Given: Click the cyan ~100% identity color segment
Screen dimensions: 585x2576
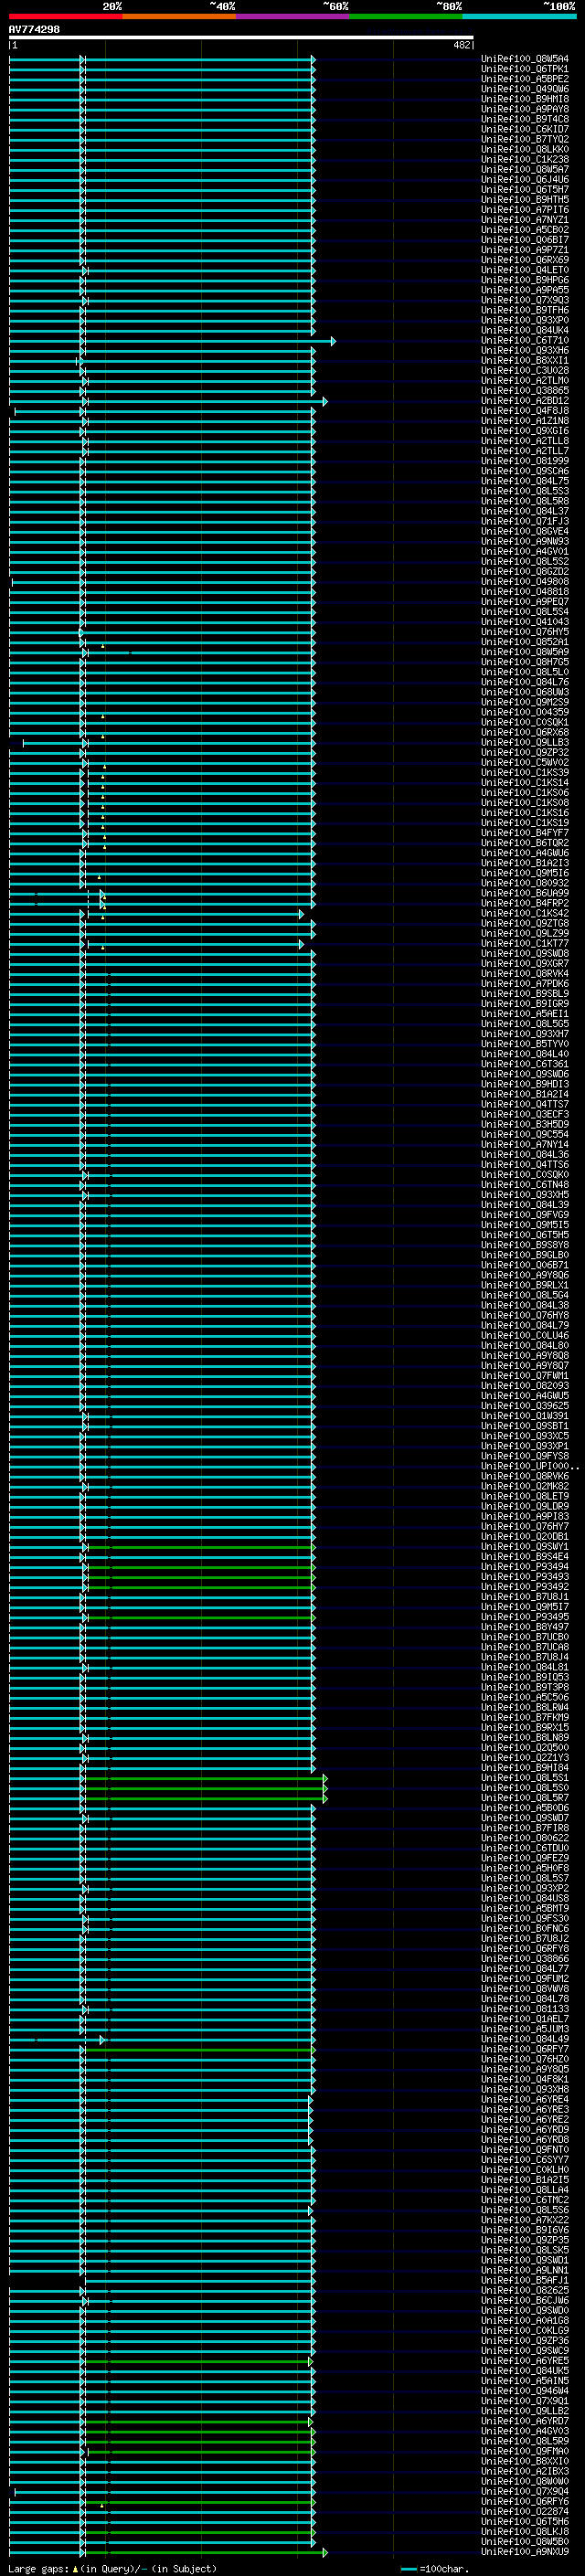Looking at the screenshot, I should (519, 16).
